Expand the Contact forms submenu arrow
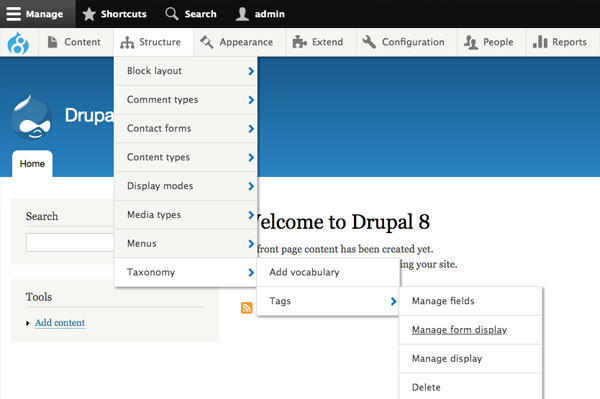Screen dimensions: 600x399 (x=251, y=129)
